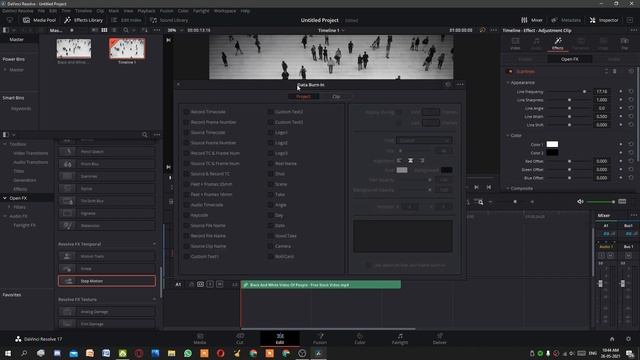Open the Edit Index panel
Screen dimensions: 640x360
126,20
